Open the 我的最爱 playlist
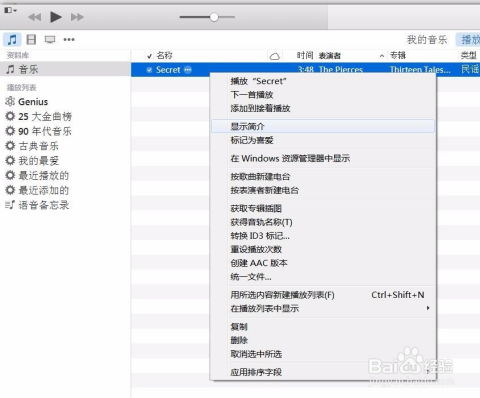This screenshot has width=480, height=398. coord(32,160)
